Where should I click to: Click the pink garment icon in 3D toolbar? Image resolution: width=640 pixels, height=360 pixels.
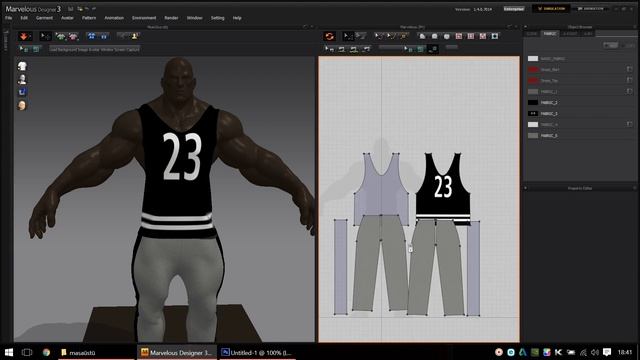coord(73,36)
